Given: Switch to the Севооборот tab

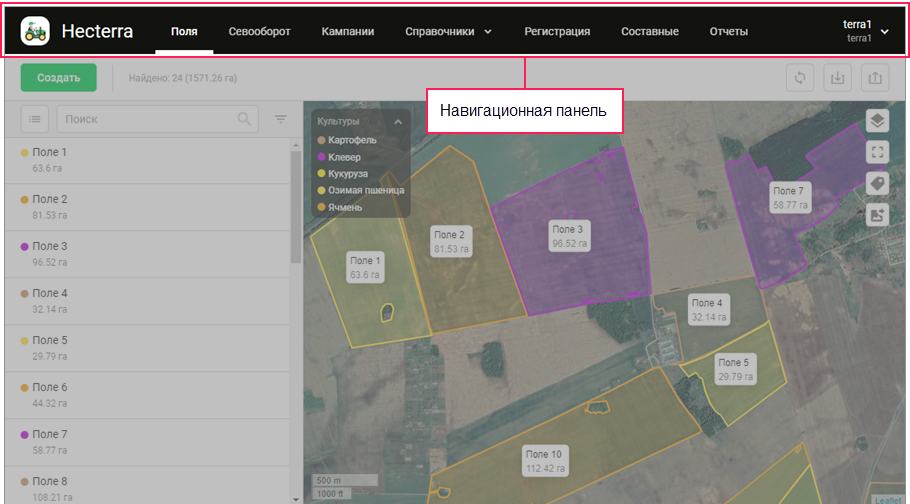Looking at the screenshot, I should (x=259, y=31).
